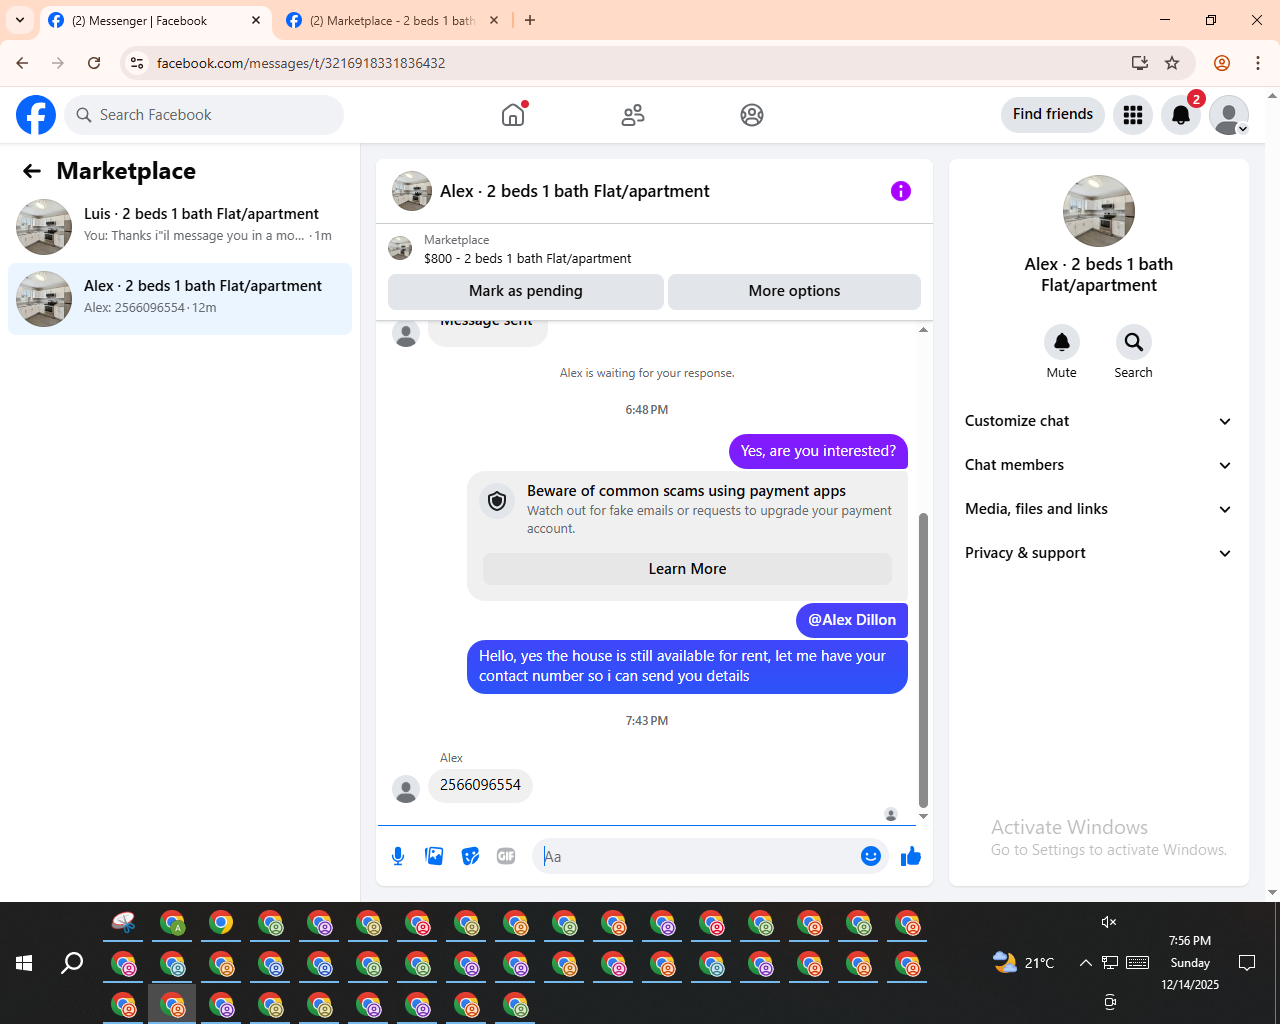1280x1024 pixels.
Task: Open the Luis 2 beds conversation
Action: [x=180, y=226]
